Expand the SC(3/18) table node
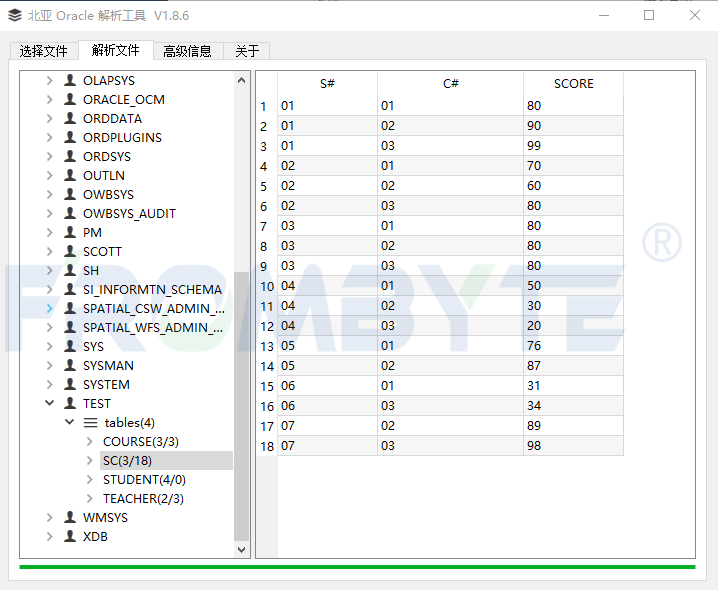718x590 pixels. 90,461
